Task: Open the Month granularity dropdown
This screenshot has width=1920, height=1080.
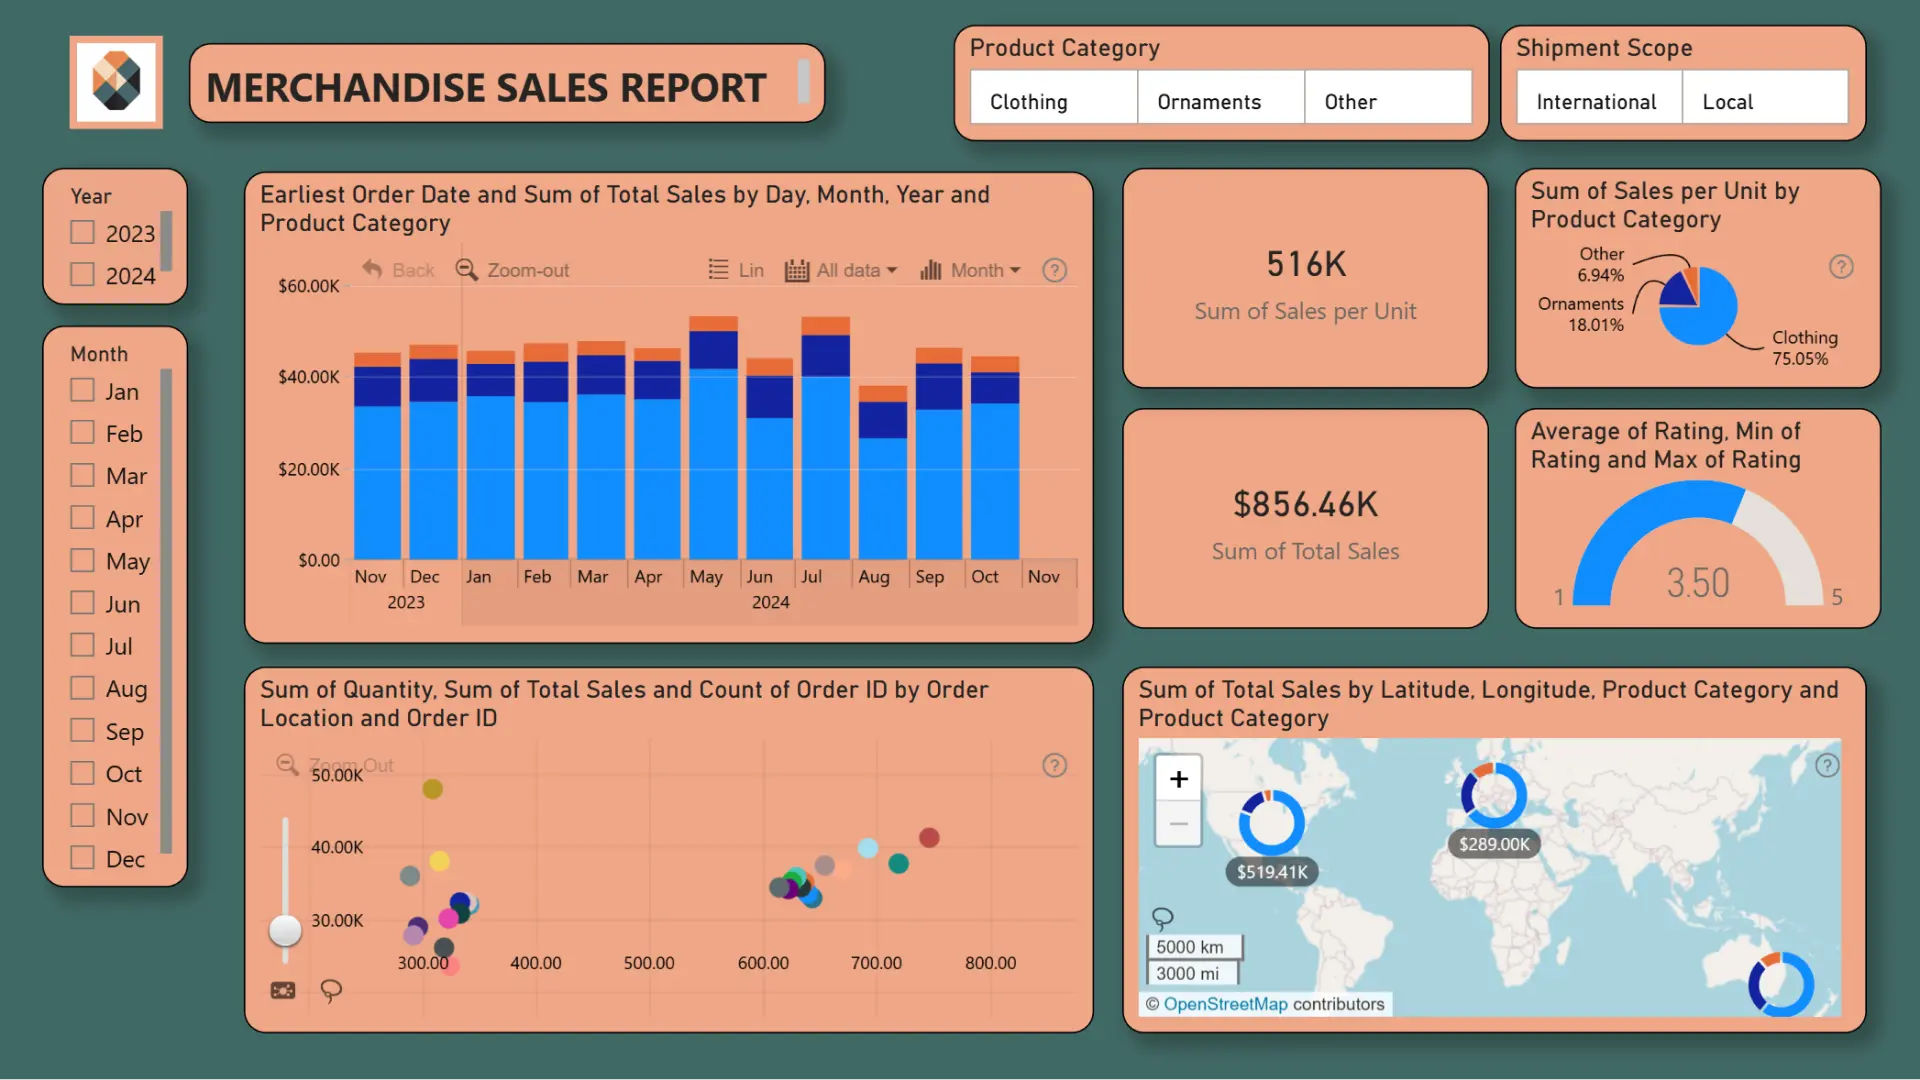Action: pyautogui.click(x=970, y=270)
